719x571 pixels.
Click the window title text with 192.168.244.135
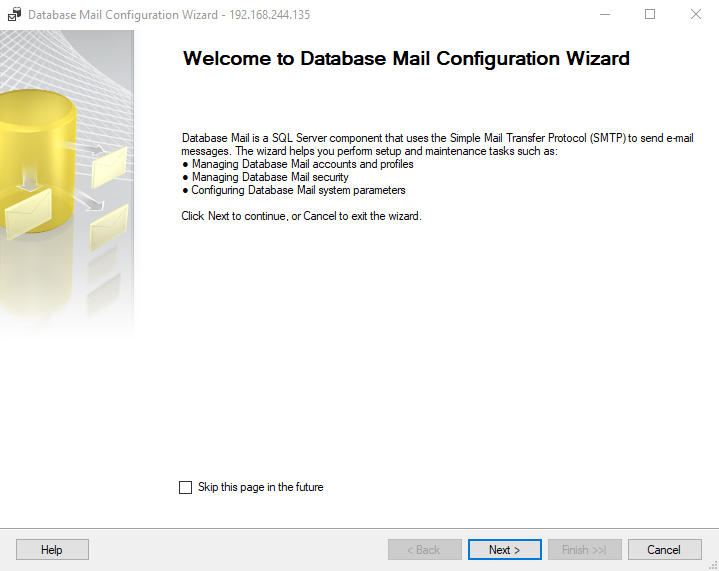[169, 15]
